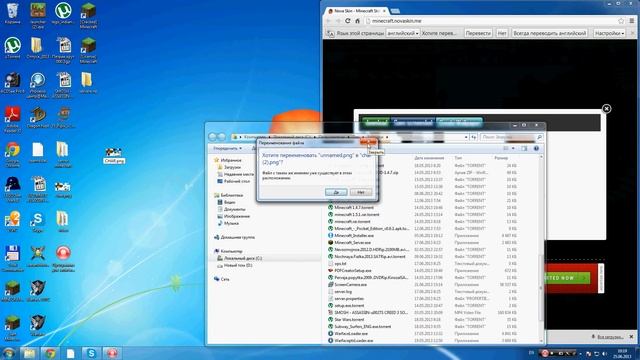Viewport: 640px width, 360px height.
Task: Select Домашняя группа in sidebar
Action: (234, 237)
